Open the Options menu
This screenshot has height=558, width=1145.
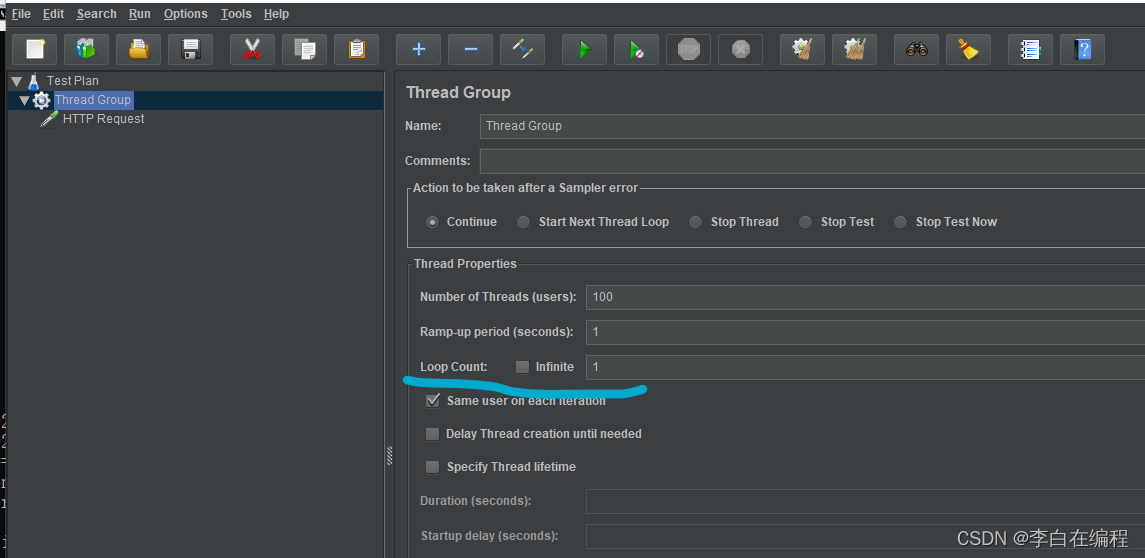[x=185, y=14]
